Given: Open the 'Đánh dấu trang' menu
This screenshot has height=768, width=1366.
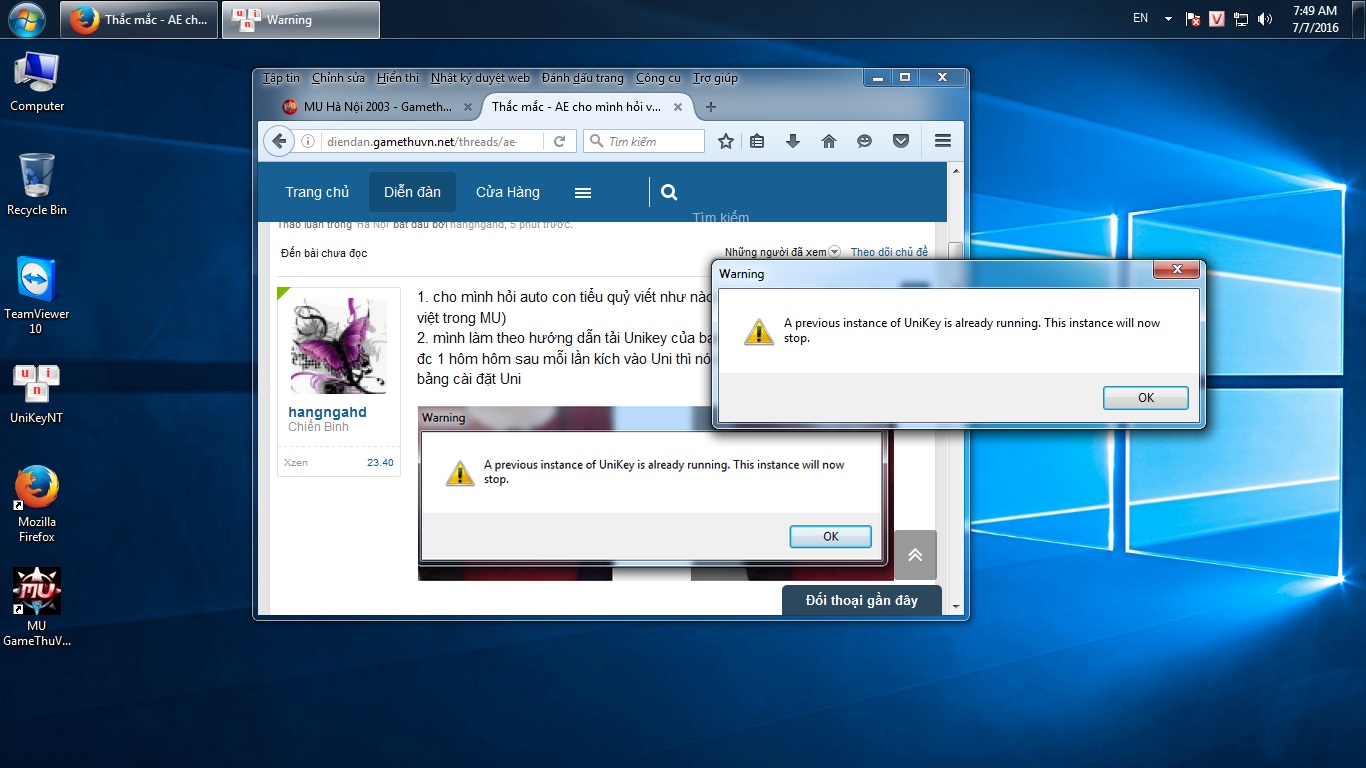Looking at the screenshot, I should [x=582, y=78].
